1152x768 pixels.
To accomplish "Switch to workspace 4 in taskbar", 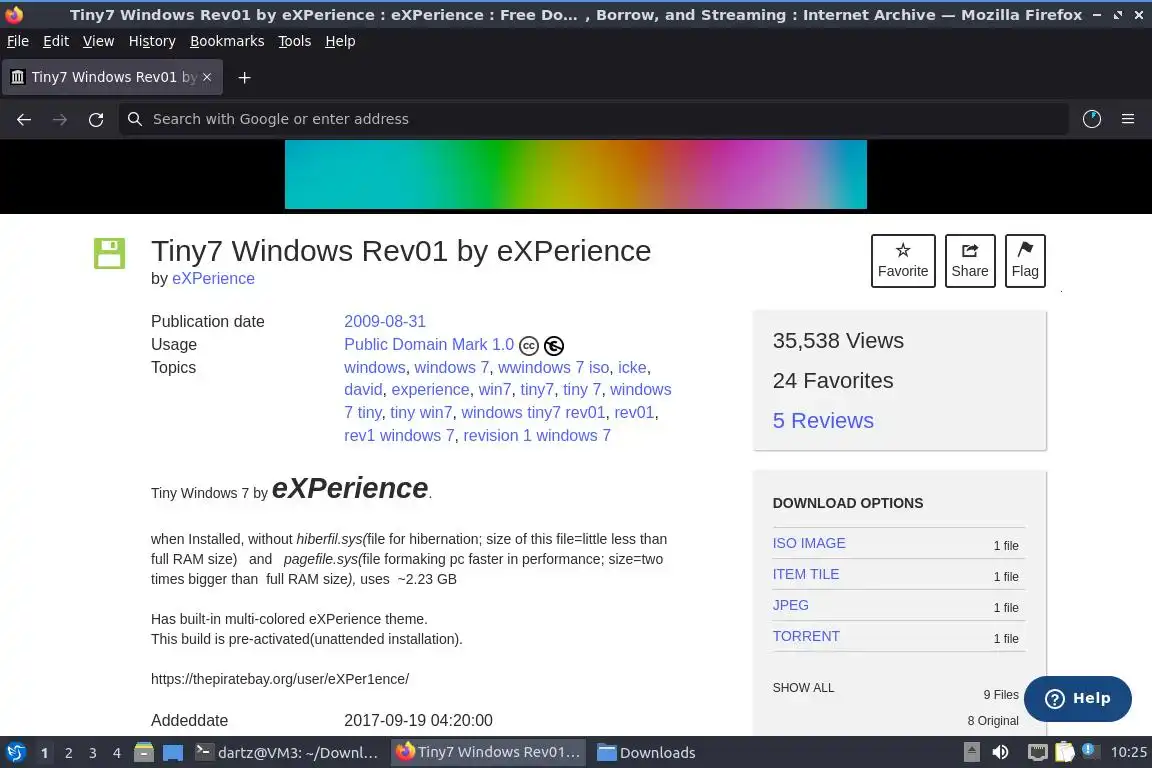I will click(117, 753).
